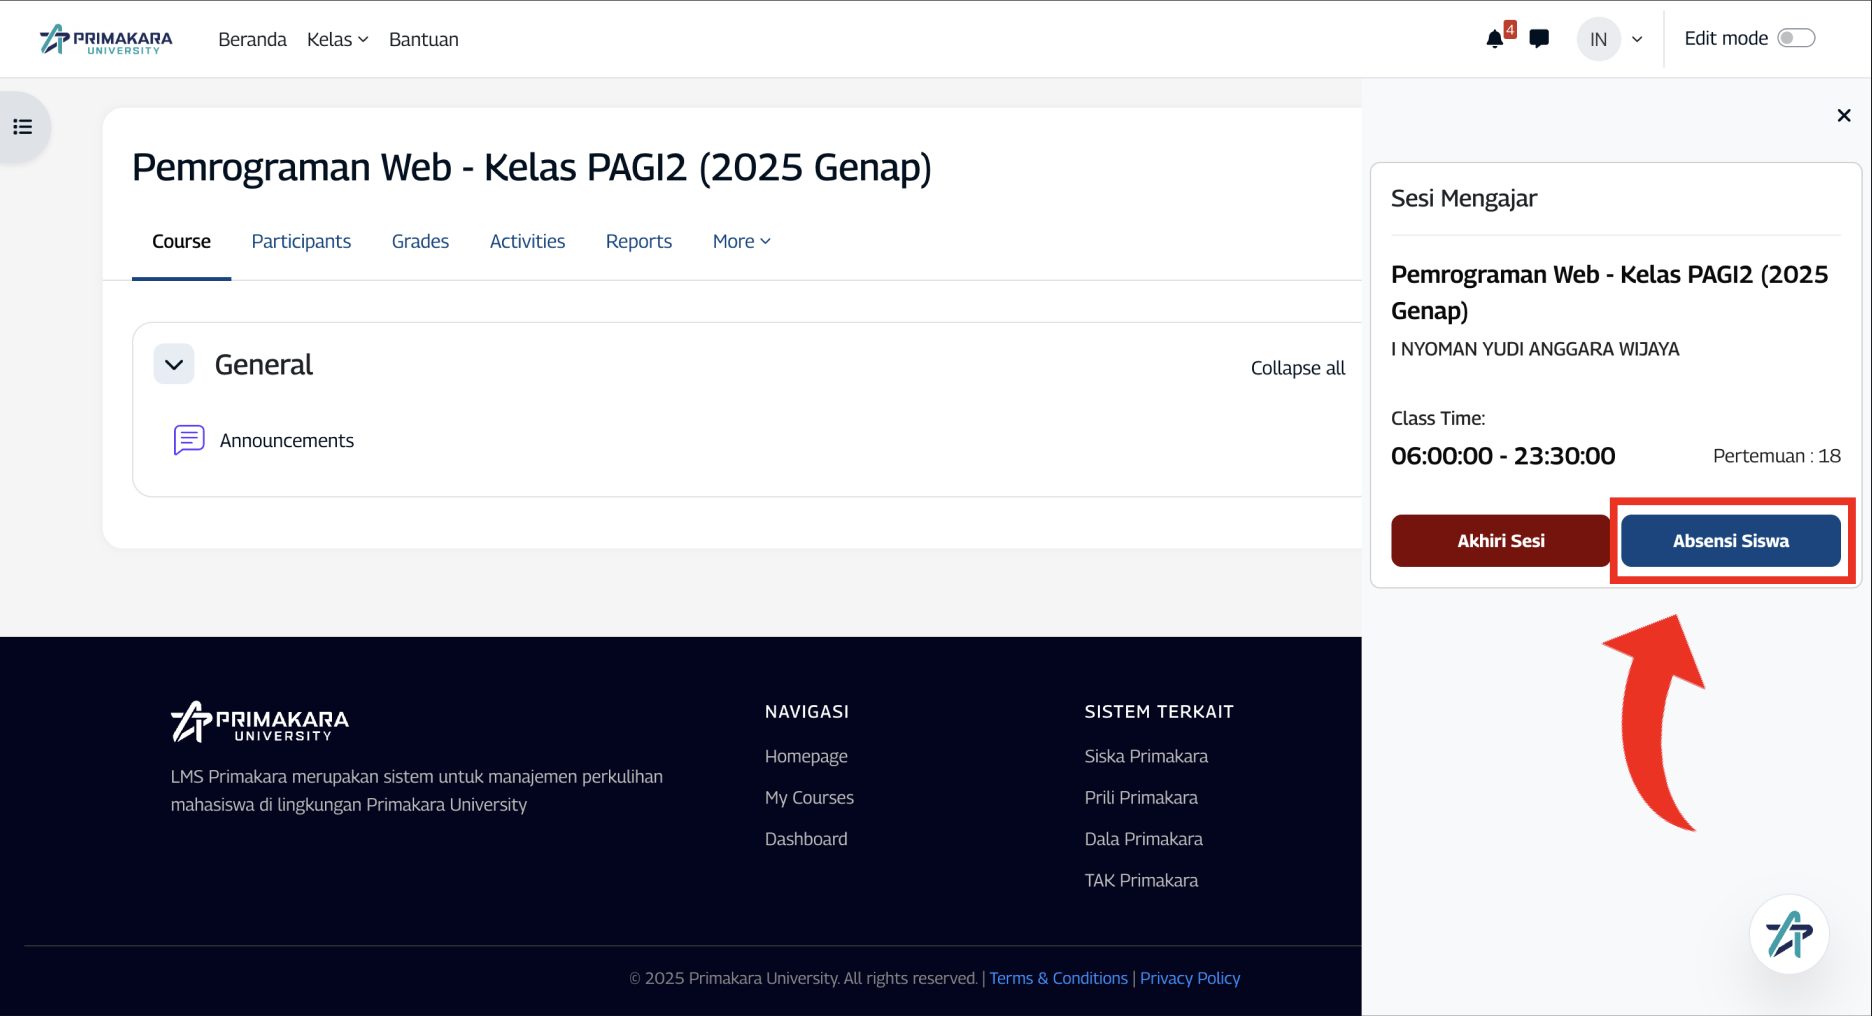Click the Primakara University footer logo
Viewport: 1872px width, 1016px height.
pyautogui.click(x=260, y=721)
